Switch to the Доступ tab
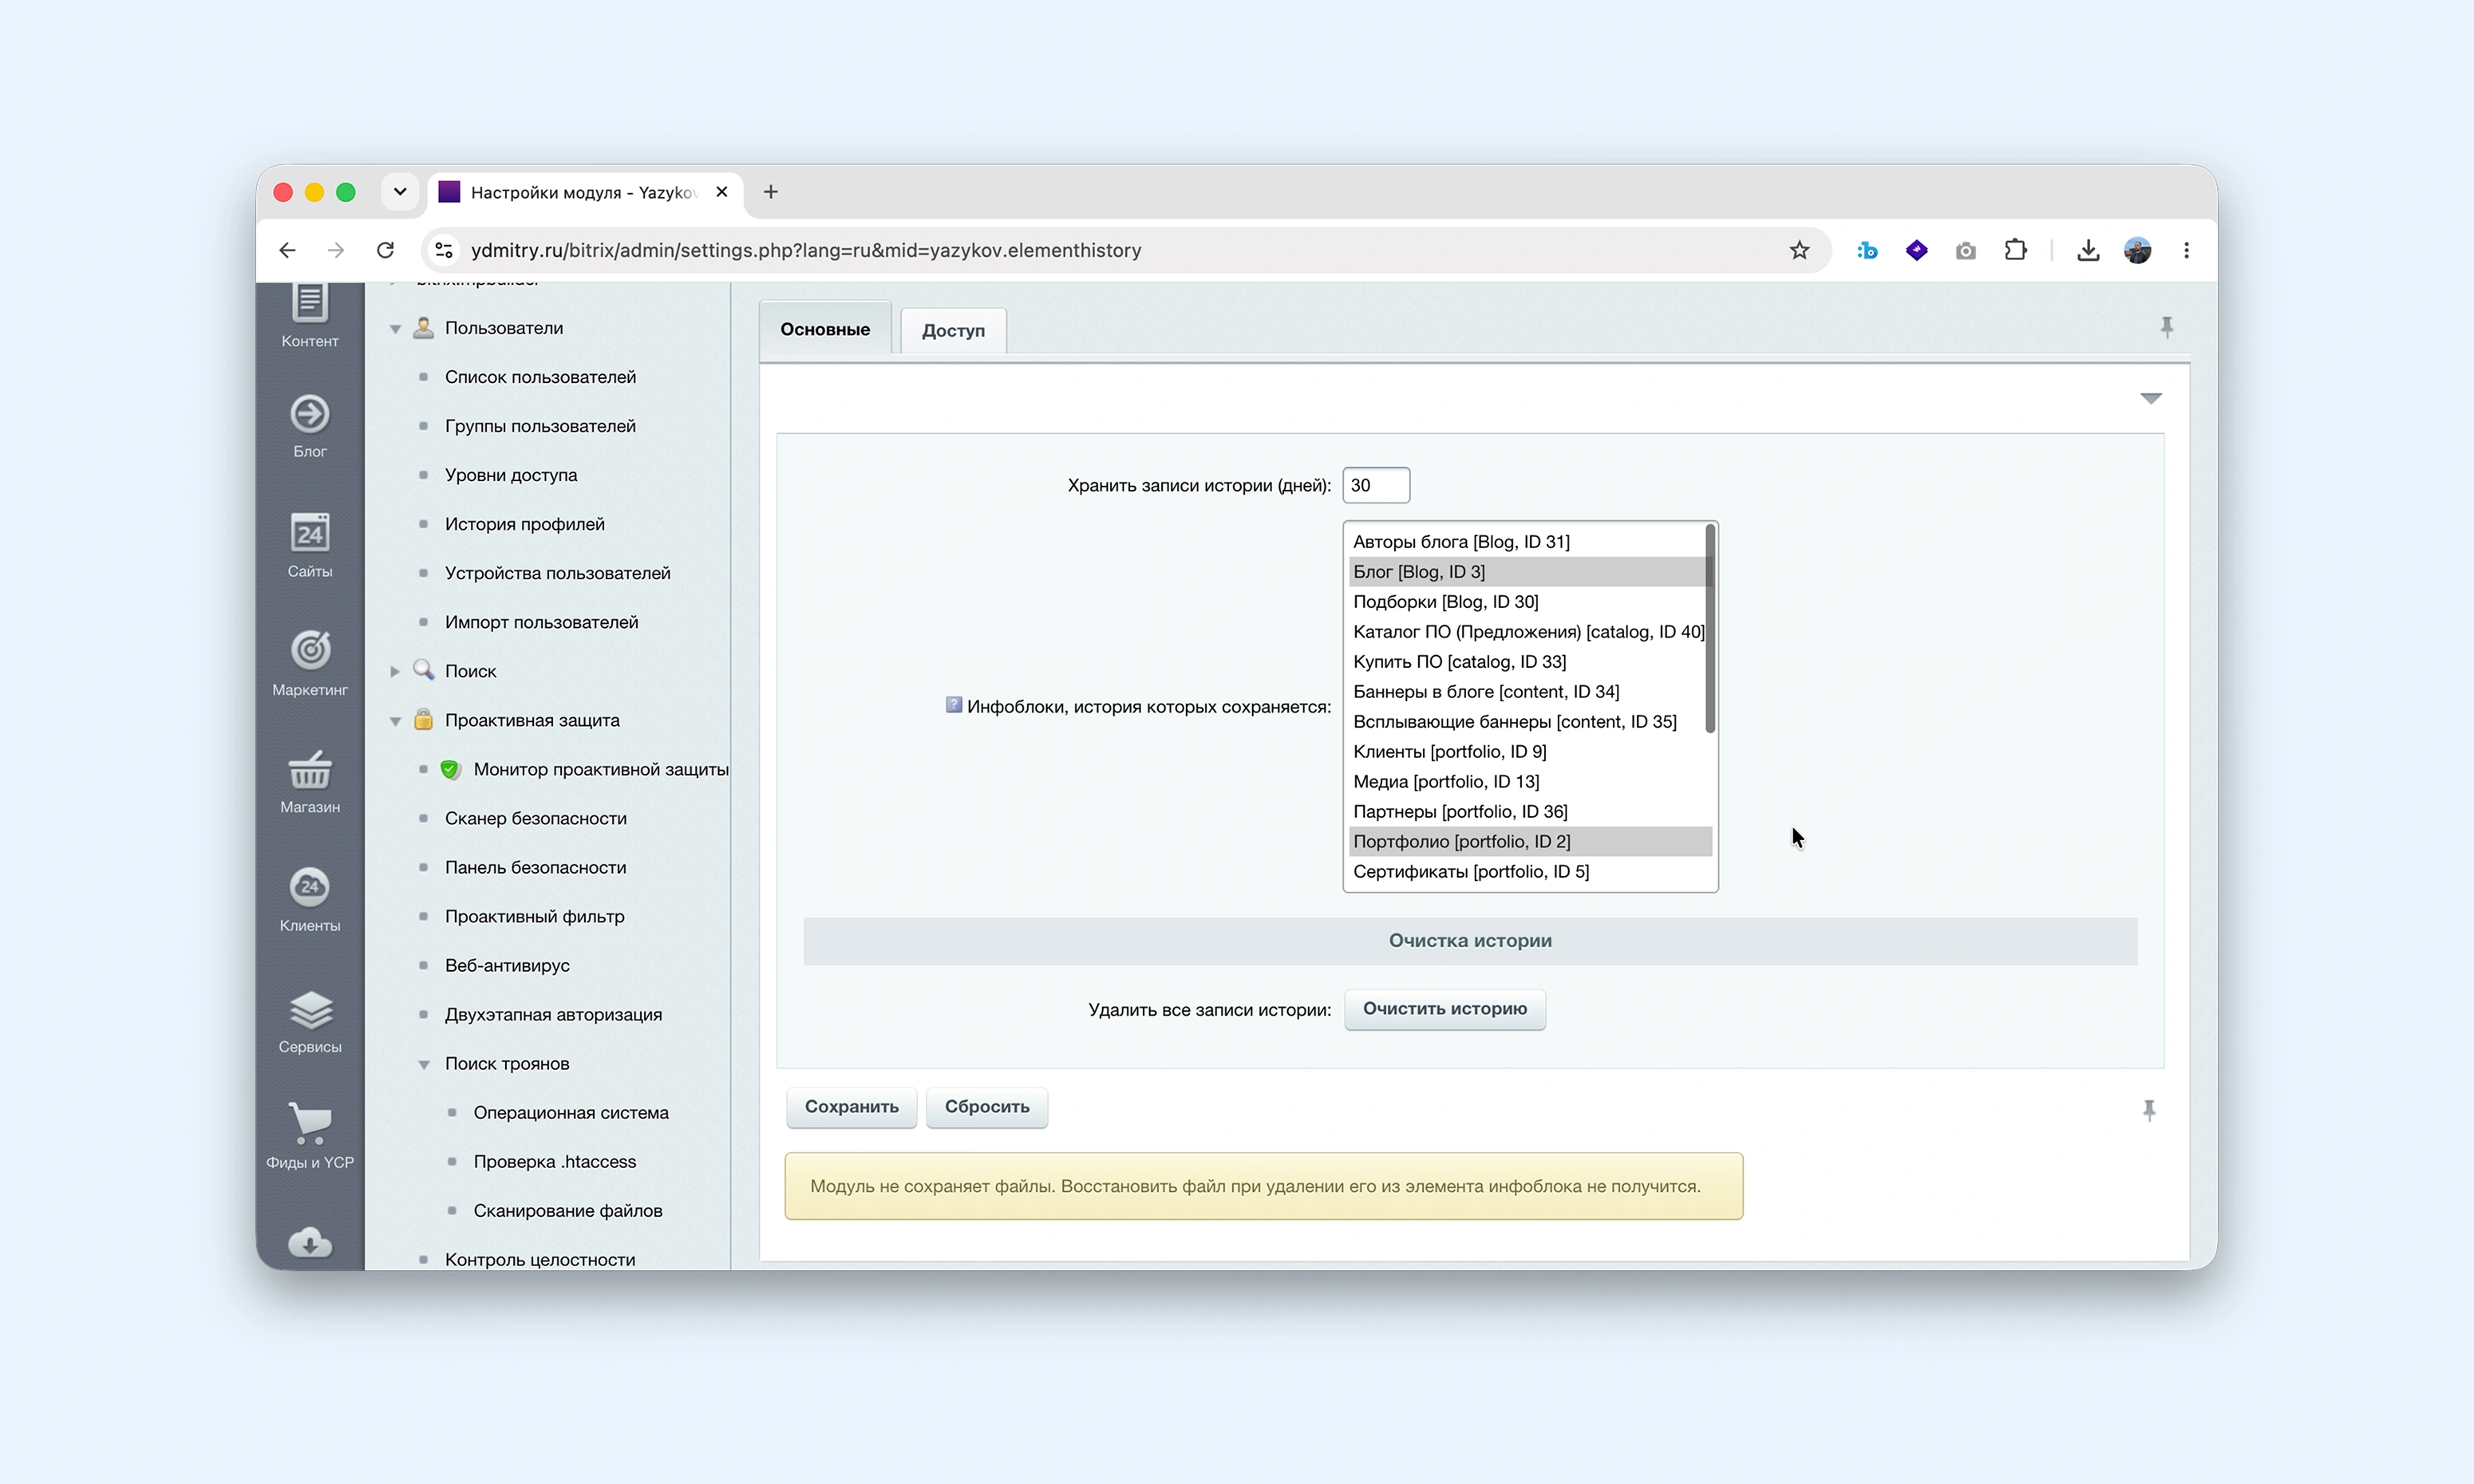The width and height of the screenshot is (2474, 1484). coord(953,330)
